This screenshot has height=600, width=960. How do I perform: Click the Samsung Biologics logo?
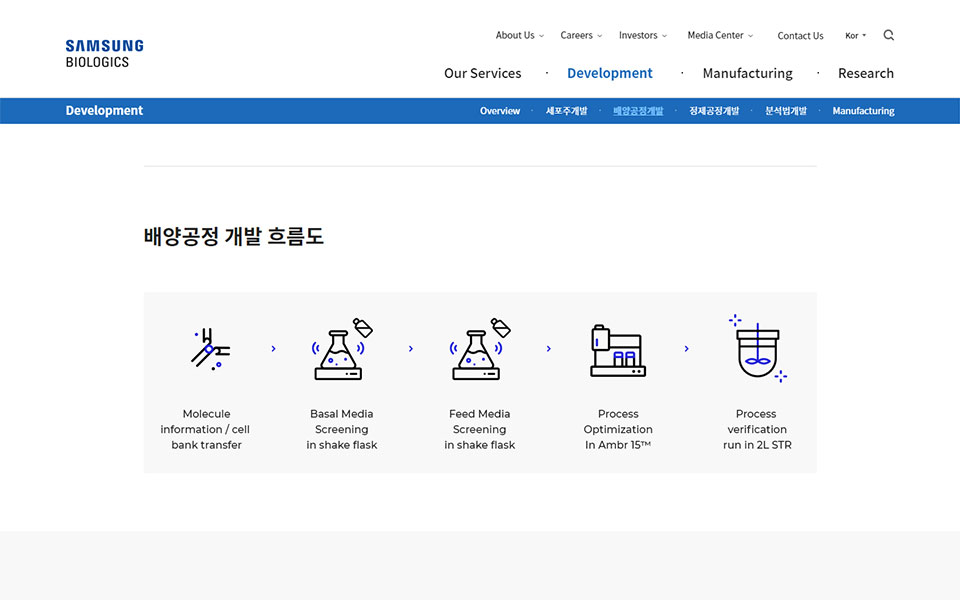click(104, 54)
